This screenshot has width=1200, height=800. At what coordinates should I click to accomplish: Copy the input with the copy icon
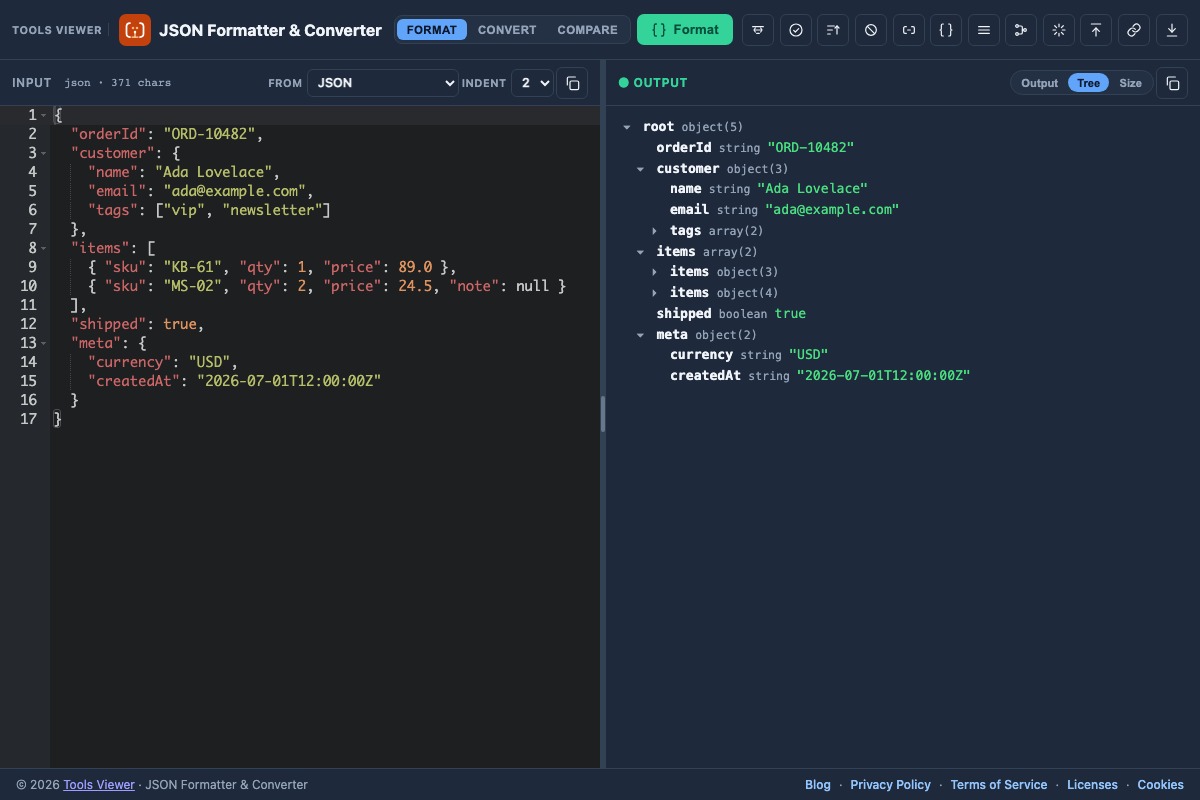(573, 83)
